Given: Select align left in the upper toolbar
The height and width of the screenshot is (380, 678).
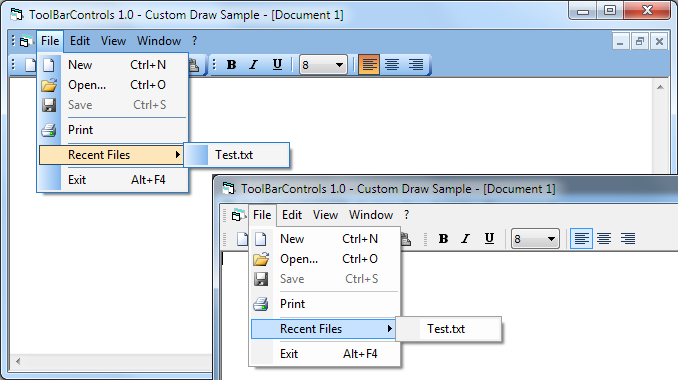Looking at the screenshot, I should point(369,65).
